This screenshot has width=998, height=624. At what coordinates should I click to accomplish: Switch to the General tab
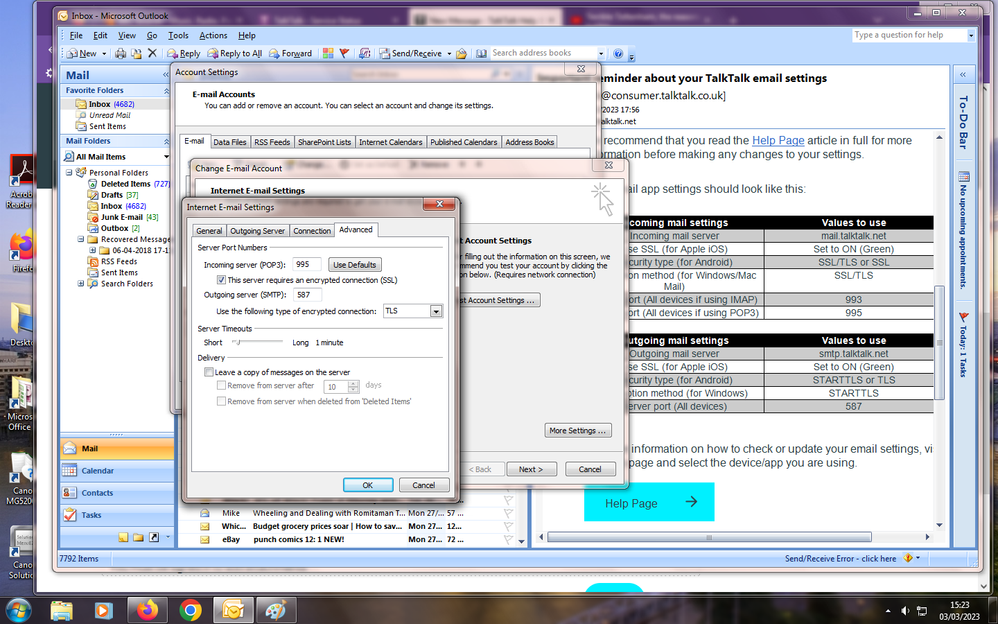pyautogui.click(x=209, y=231)
